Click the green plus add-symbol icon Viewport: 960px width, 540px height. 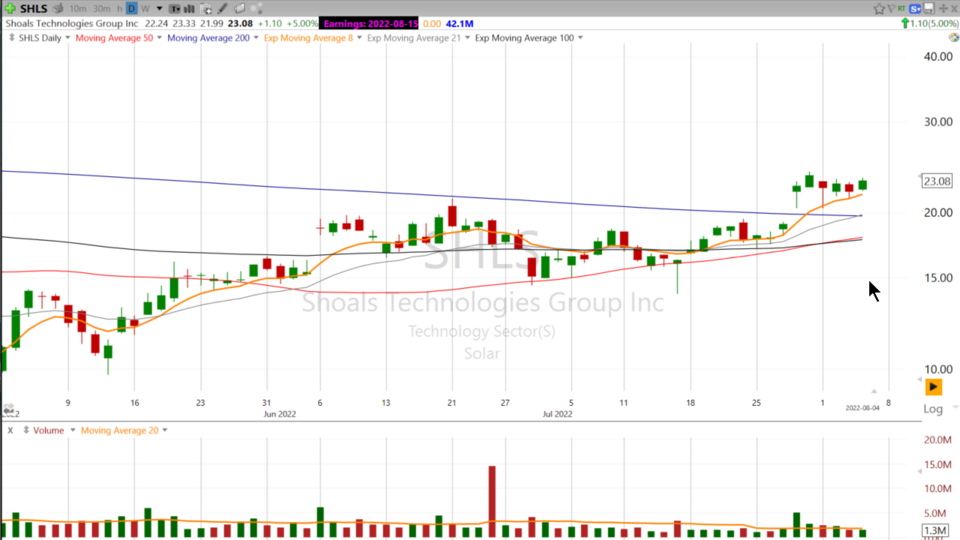click(x=10, y=9)
